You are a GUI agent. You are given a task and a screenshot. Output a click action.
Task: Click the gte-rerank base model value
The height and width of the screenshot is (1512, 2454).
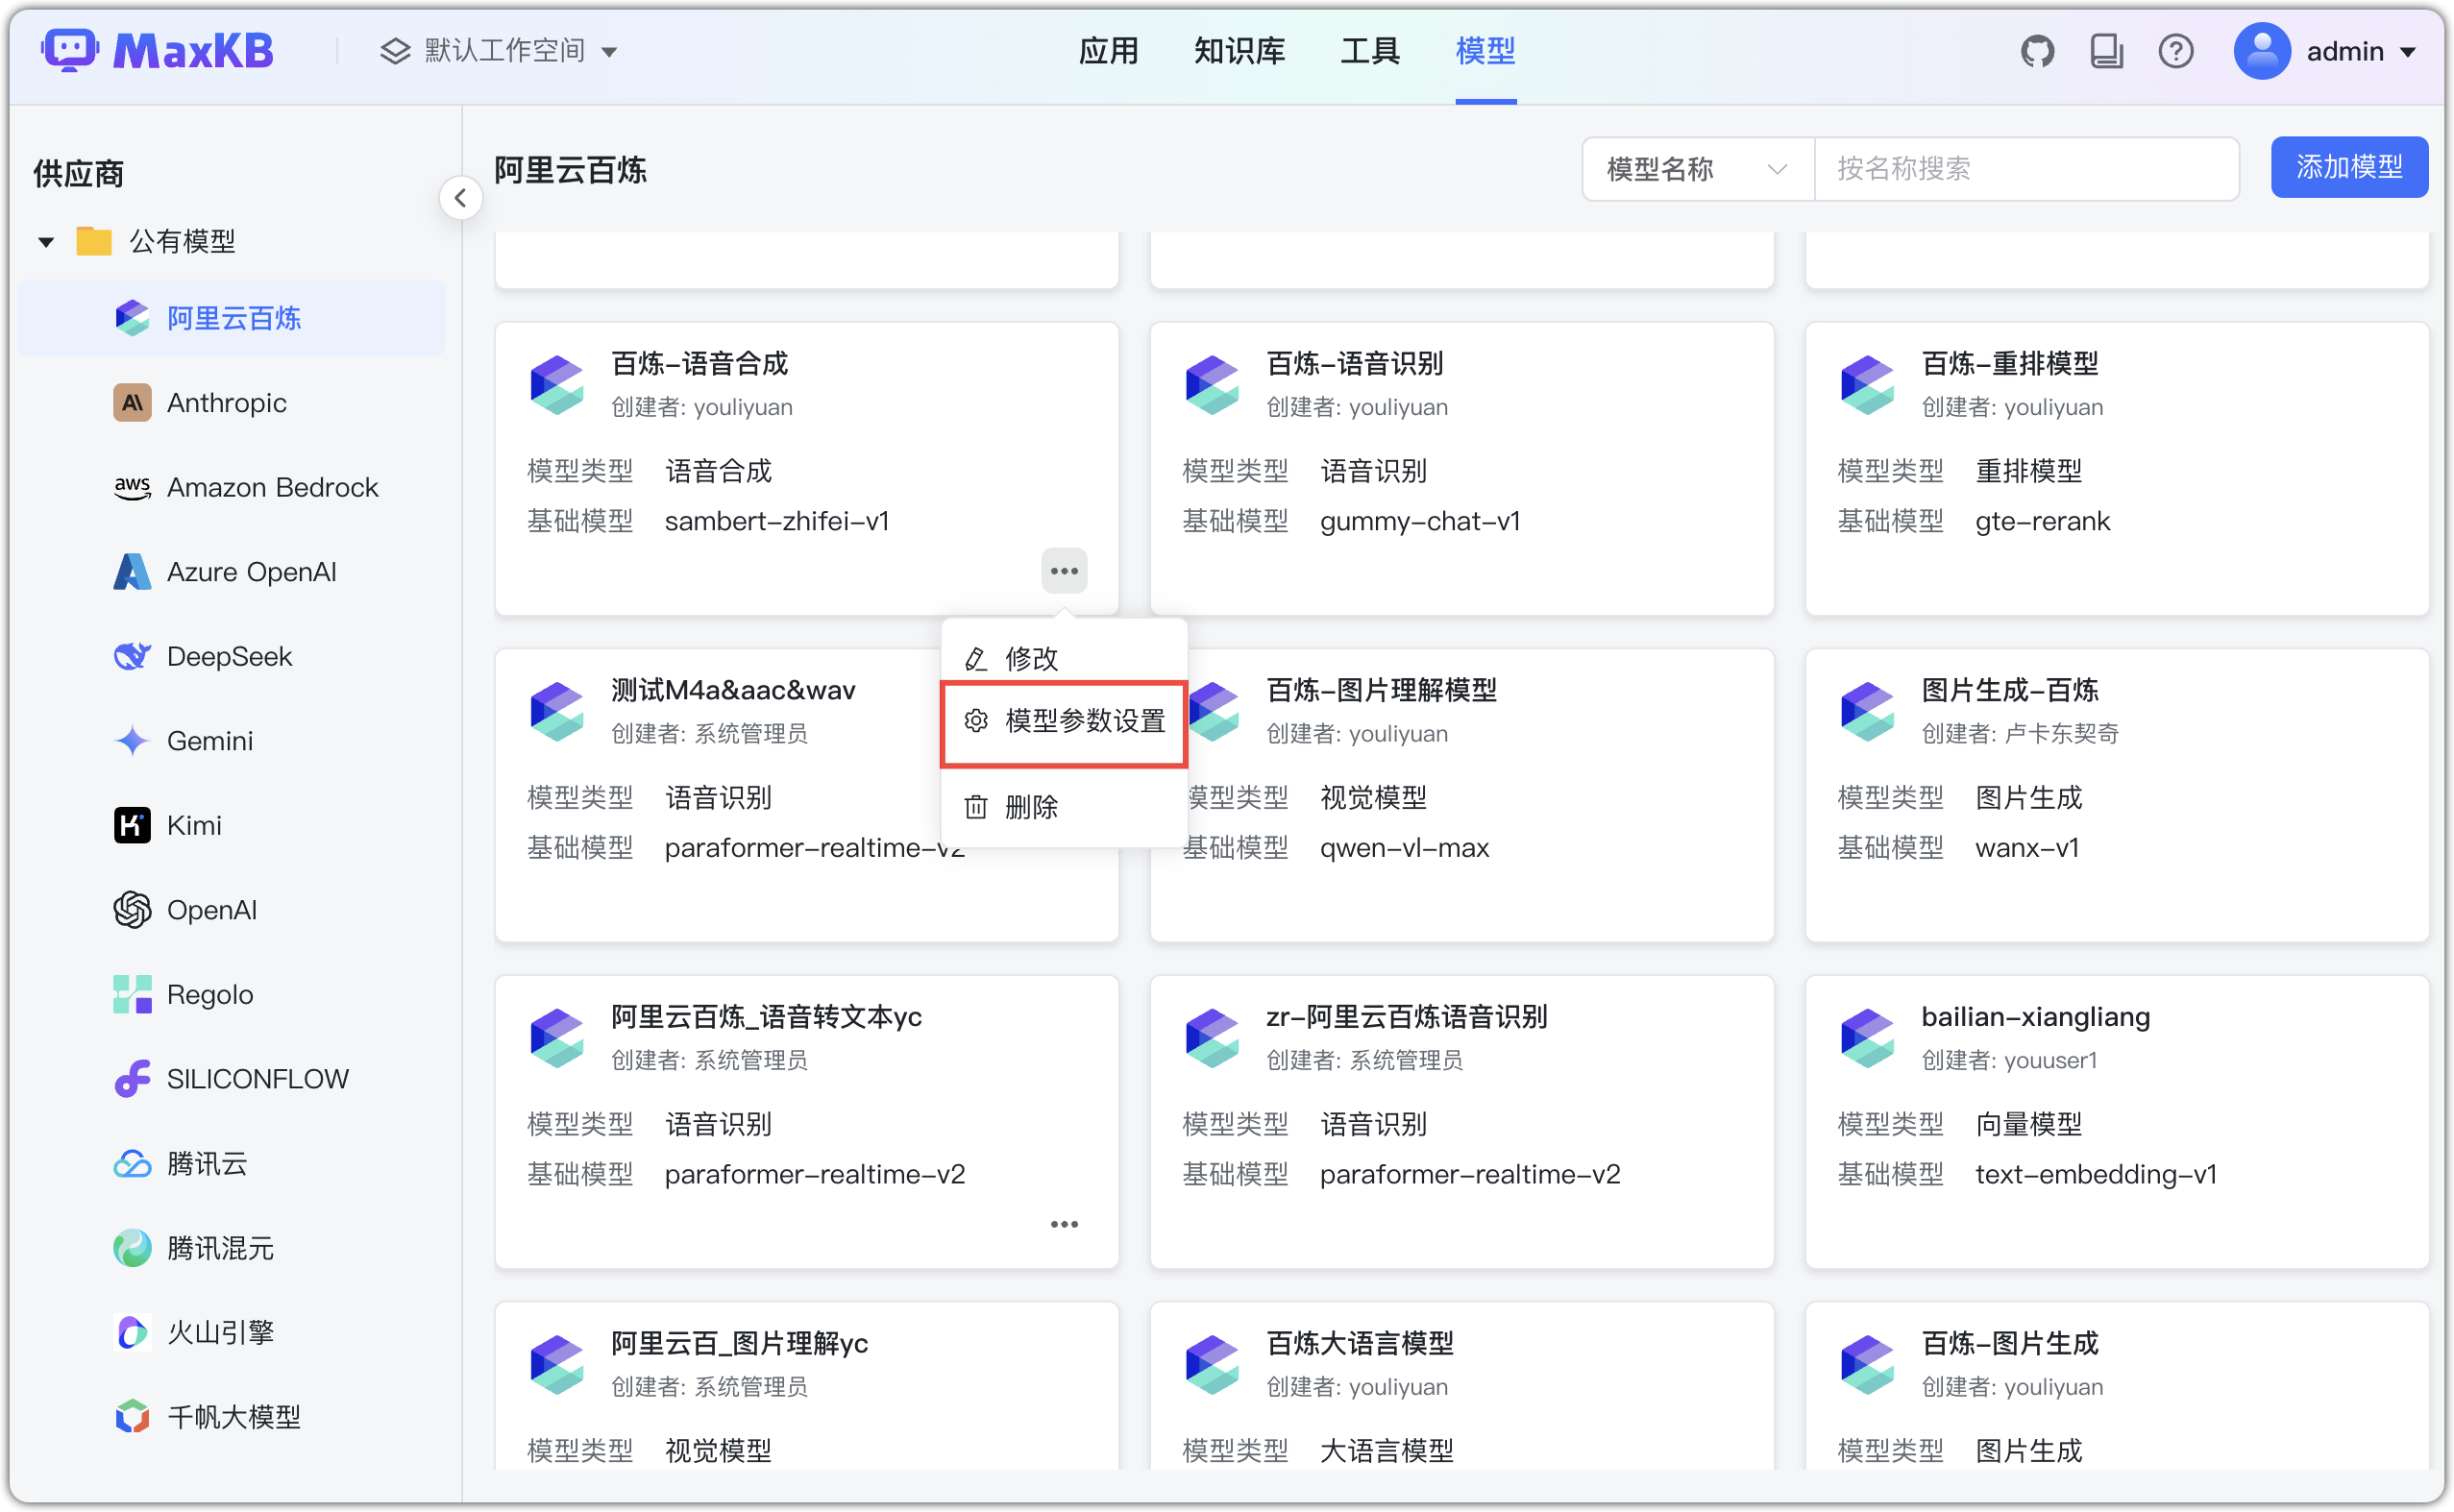[x=2042, y=522]
